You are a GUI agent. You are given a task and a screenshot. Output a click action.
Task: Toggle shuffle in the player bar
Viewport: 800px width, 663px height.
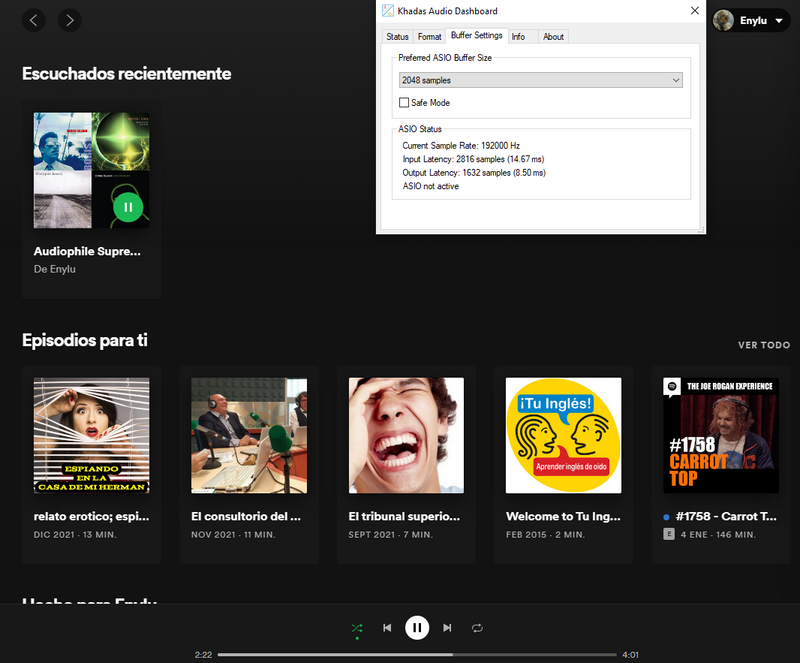(357, 628)
